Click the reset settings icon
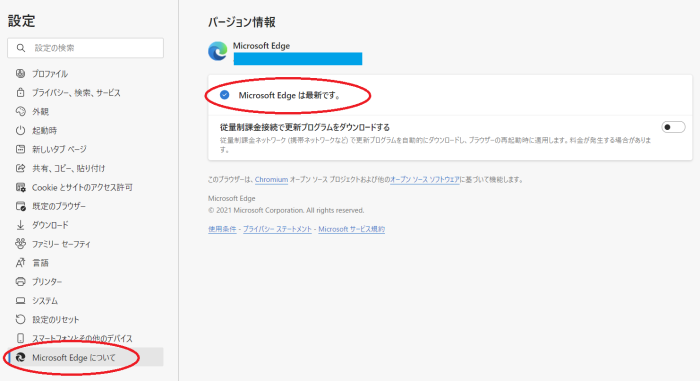Screen dimensions: 700x381 [21, 319]
